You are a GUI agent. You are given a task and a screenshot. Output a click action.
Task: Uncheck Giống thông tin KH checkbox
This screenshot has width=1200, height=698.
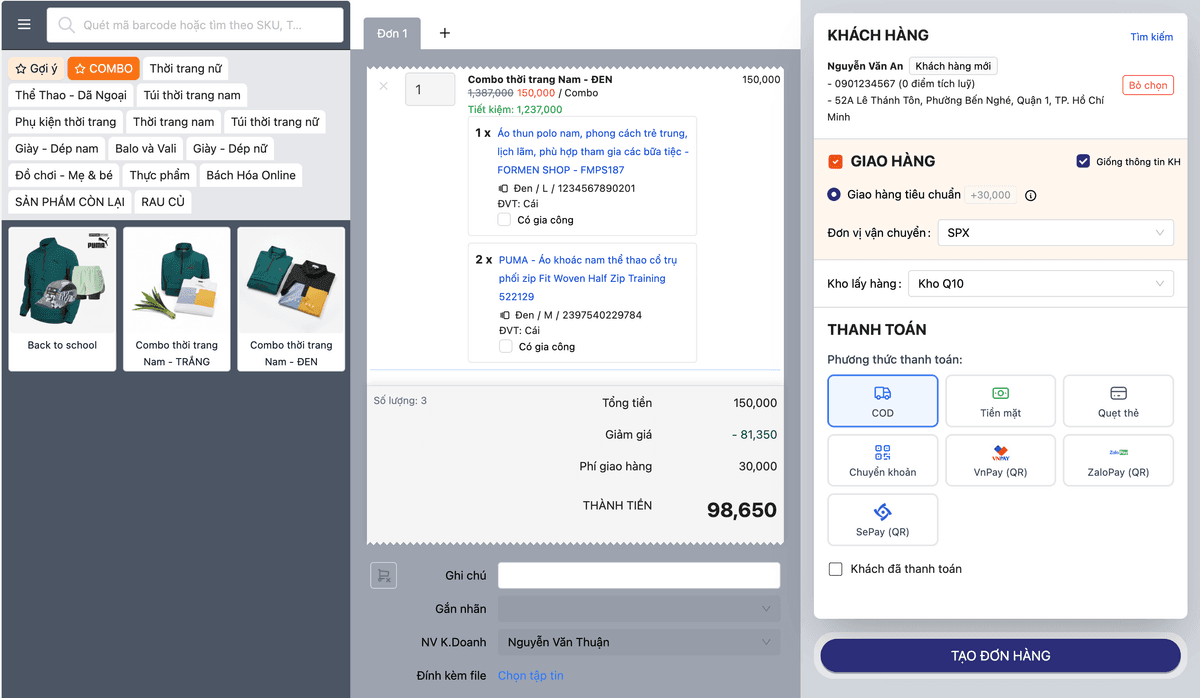(1083, 162)
